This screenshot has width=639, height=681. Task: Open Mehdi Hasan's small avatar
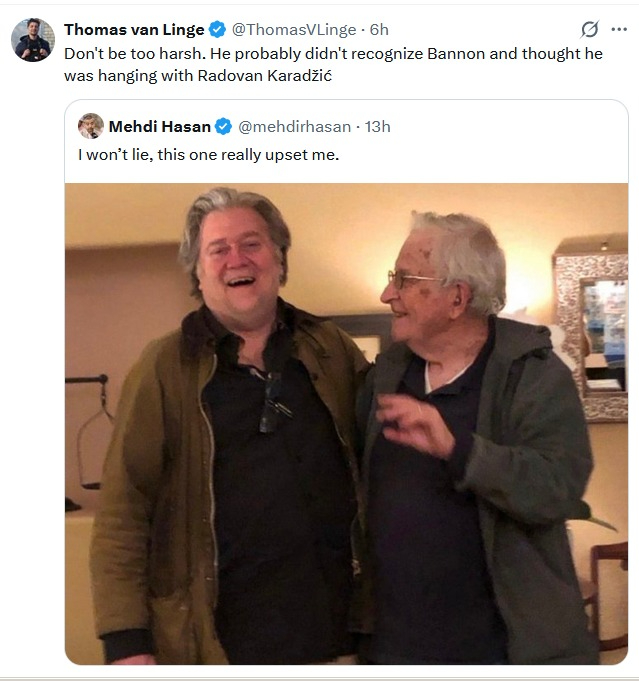click(x=91, y=126)
